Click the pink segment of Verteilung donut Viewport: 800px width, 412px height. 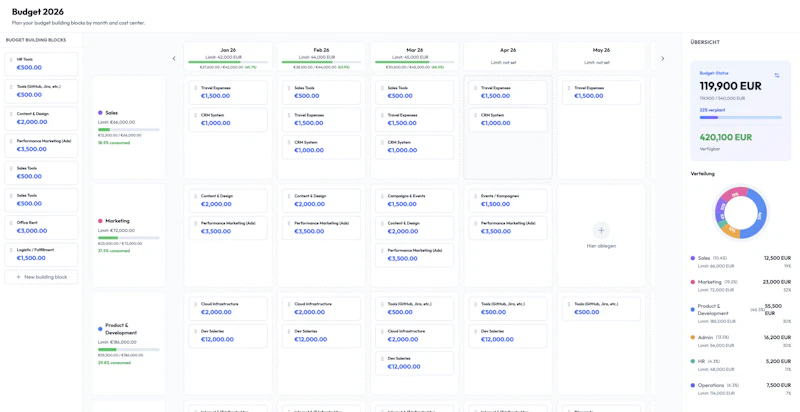pyautogui.click(x=736, y=194)
